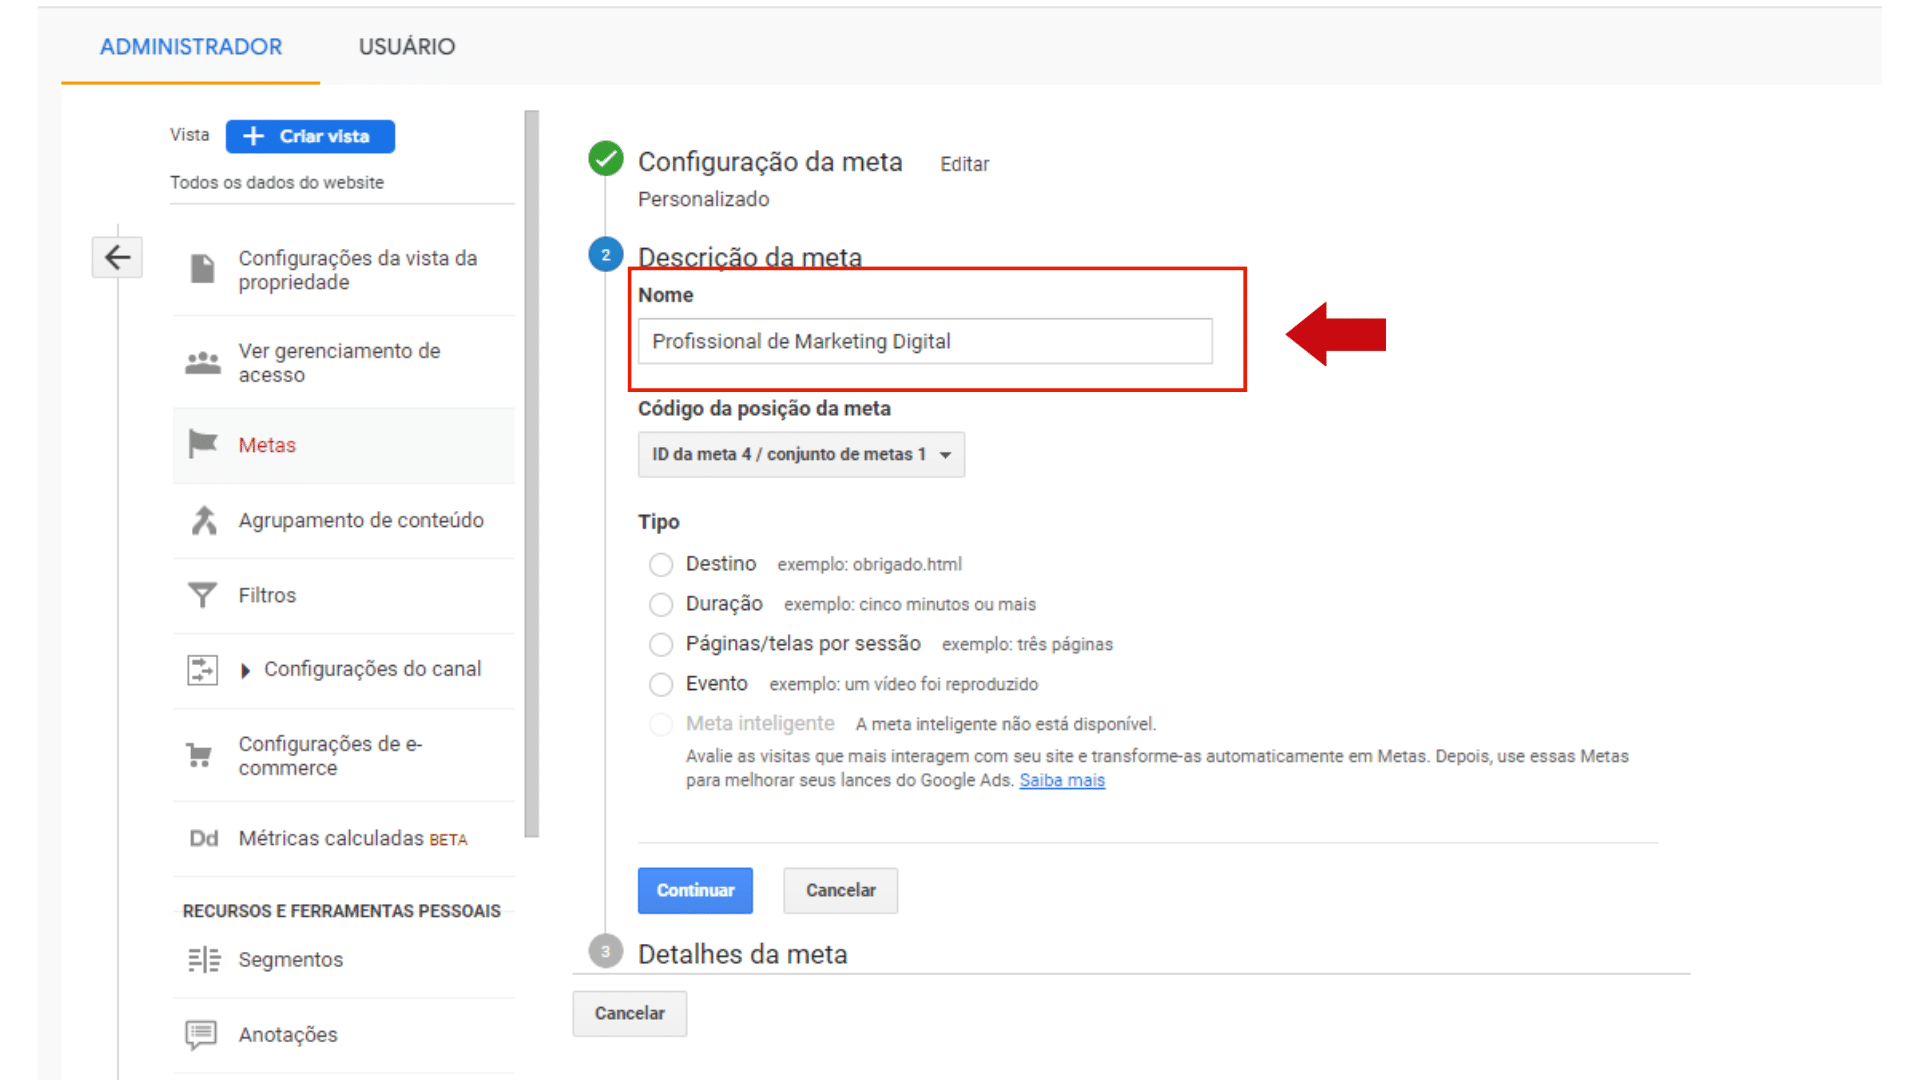Open Configurações da vista da propriedade

click(358, 270)
